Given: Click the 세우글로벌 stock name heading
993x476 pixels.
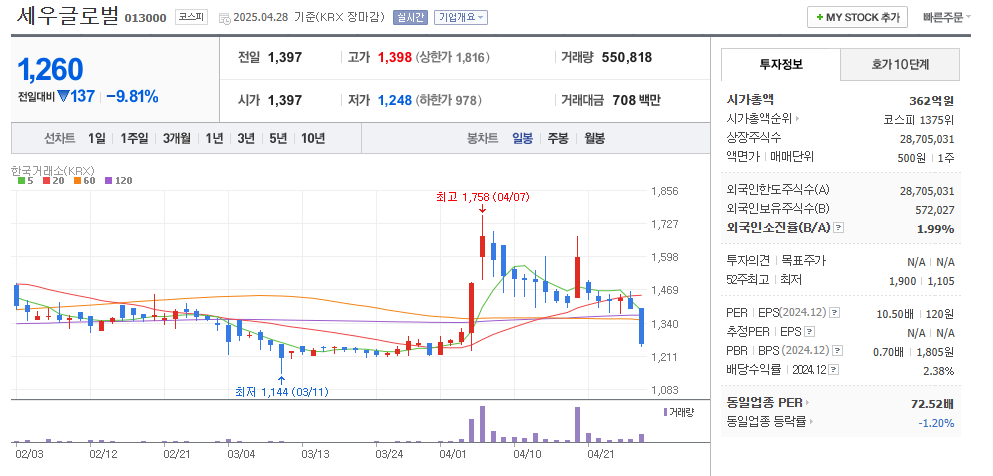Looking at the screenshot, I should tap(67, 16).
